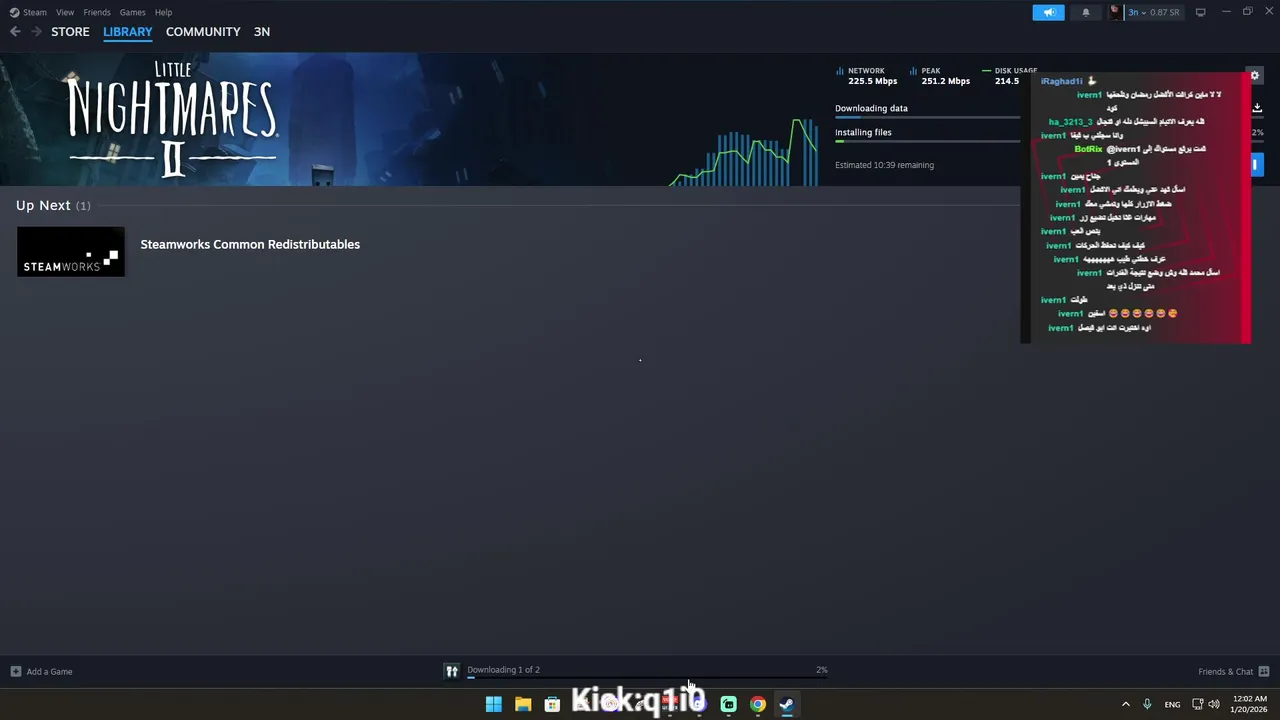The height and width of the screenshot is (720, 1280).
Task: Open the 3N profile tab
Action: coord(261,32)
